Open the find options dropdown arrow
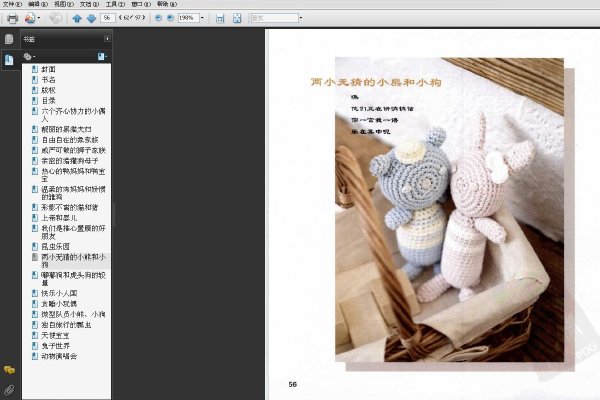This screenshot has width=600, height=400. tap(301, 18)
